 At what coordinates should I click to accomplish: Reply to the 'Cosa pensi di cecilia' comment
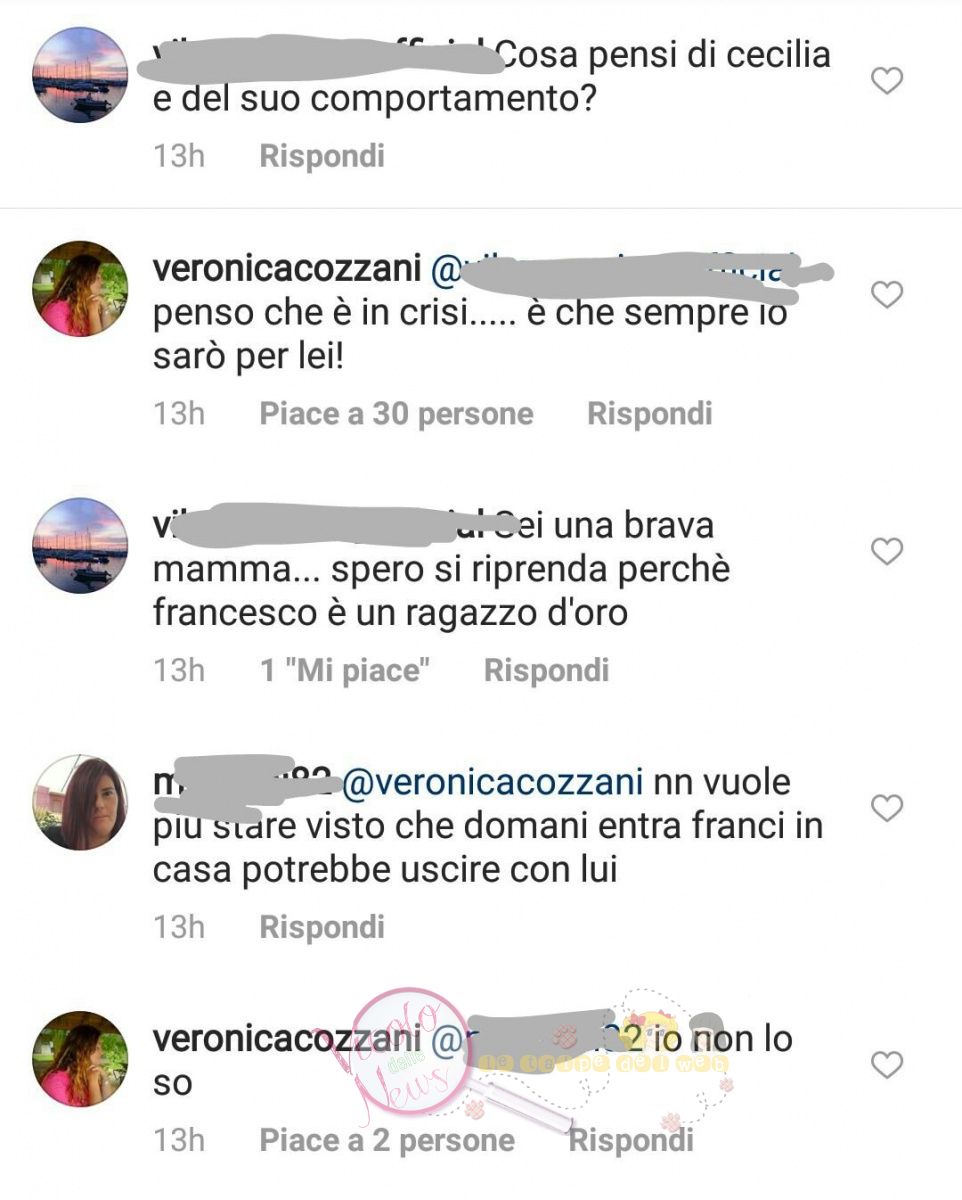(x=322, y=157)
